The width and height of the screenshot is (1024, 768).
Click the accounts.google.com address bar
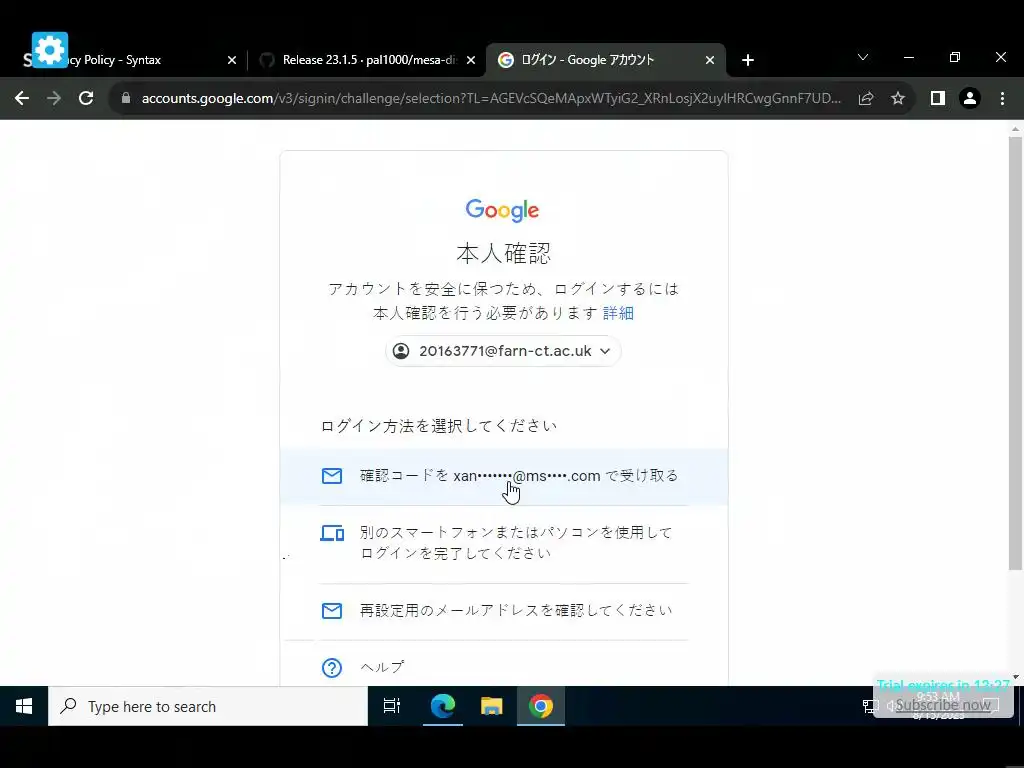[490, 98]
